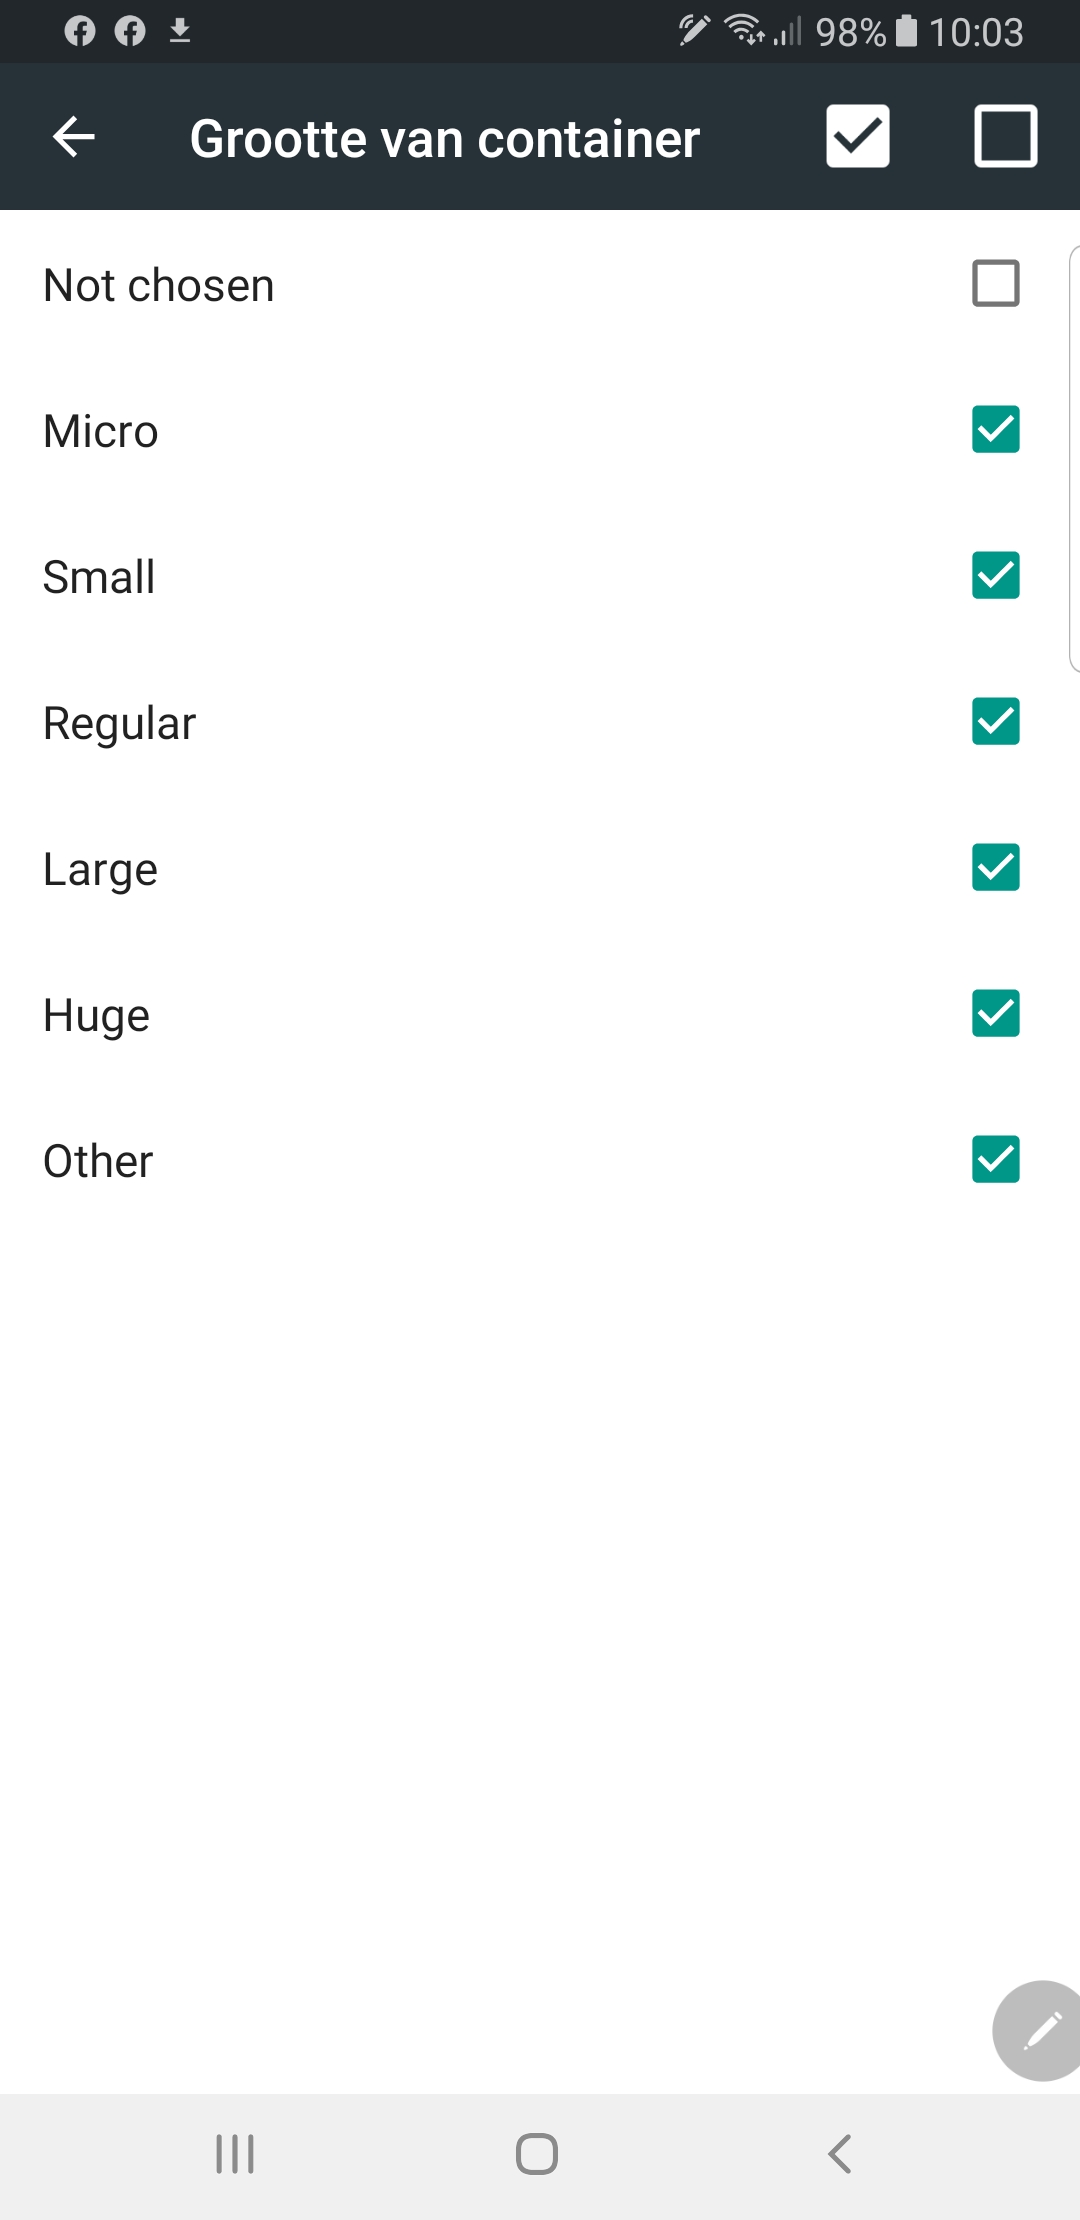Viewport: 1080px width, 2220px height.
Task: Tap the back arrow in header
Action: tap(74, 137)
